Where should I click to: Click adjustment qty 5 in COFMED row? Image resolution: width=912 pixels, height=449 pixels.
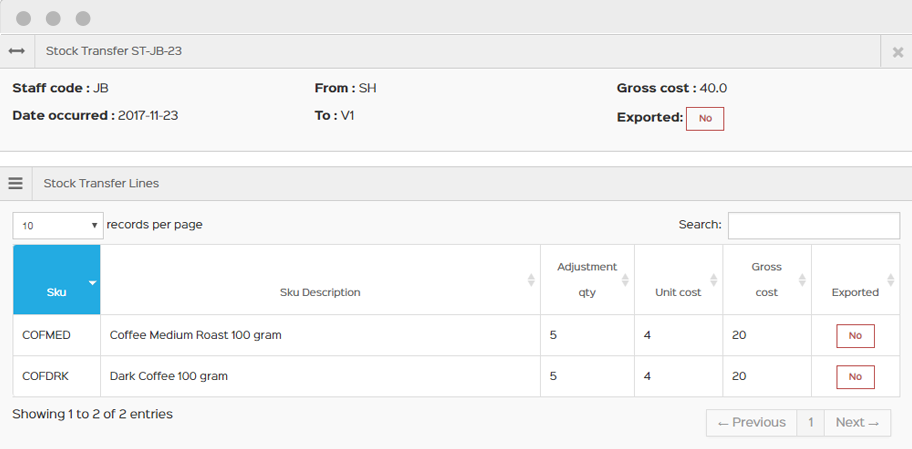tap(553, 335)
